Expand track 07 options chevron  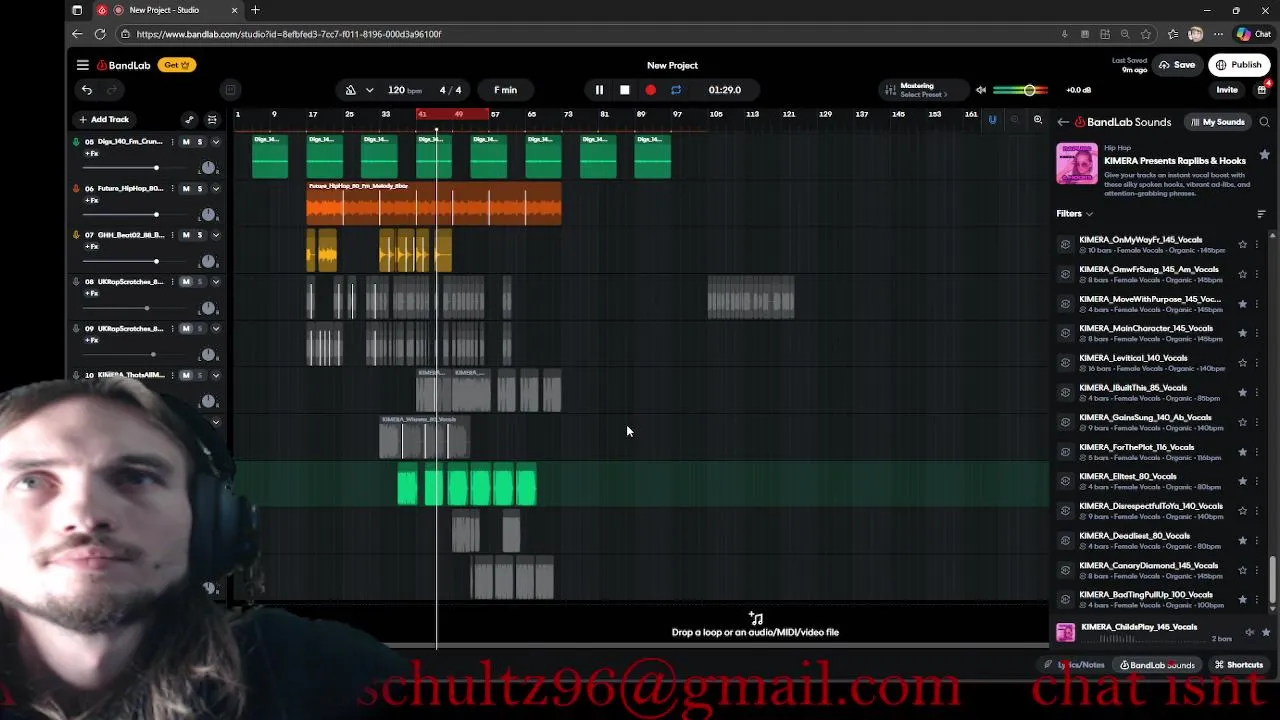[x=216, y=235]
